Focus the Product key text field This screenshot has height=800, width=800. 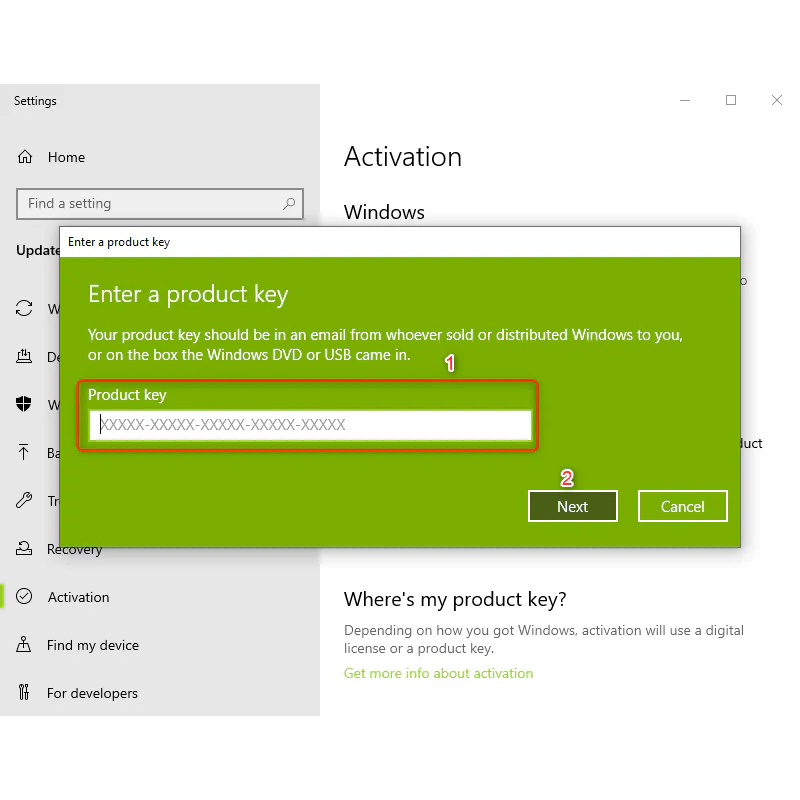point(310,425)
